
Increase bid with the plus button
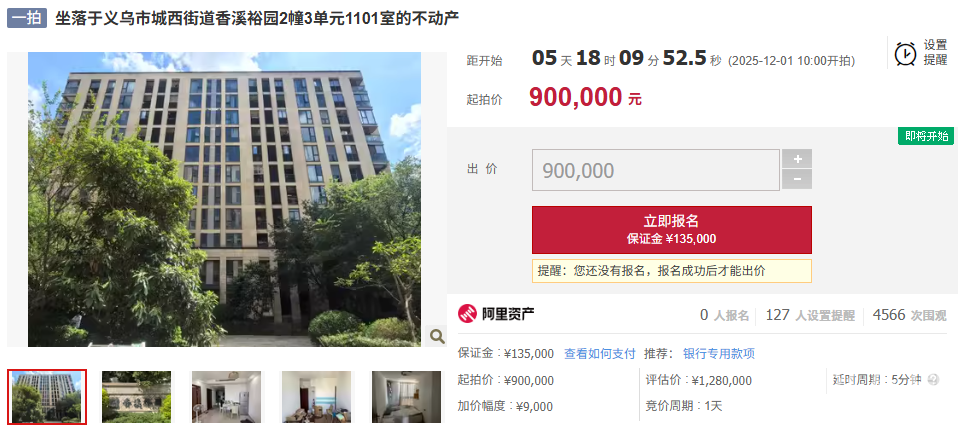click(797, 159)
